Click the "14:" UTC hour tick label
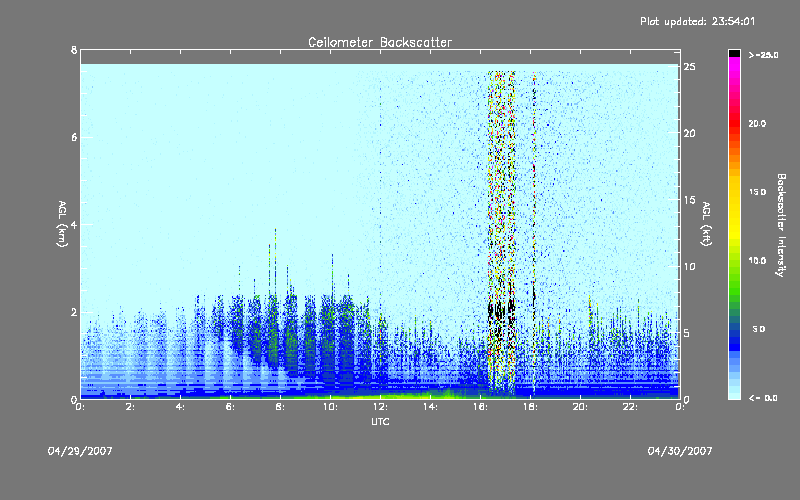Viewport: 800px width, 500px height. click(430, 407)
